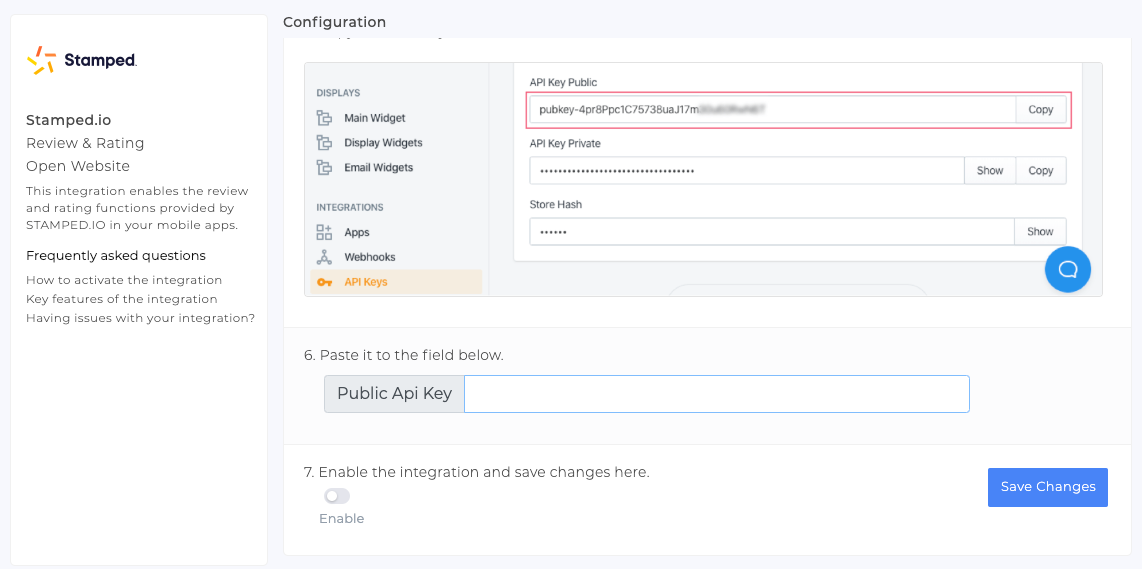Click the API Keys key icon
This screenshot has height=569, width=1142.
pos(325,282)
